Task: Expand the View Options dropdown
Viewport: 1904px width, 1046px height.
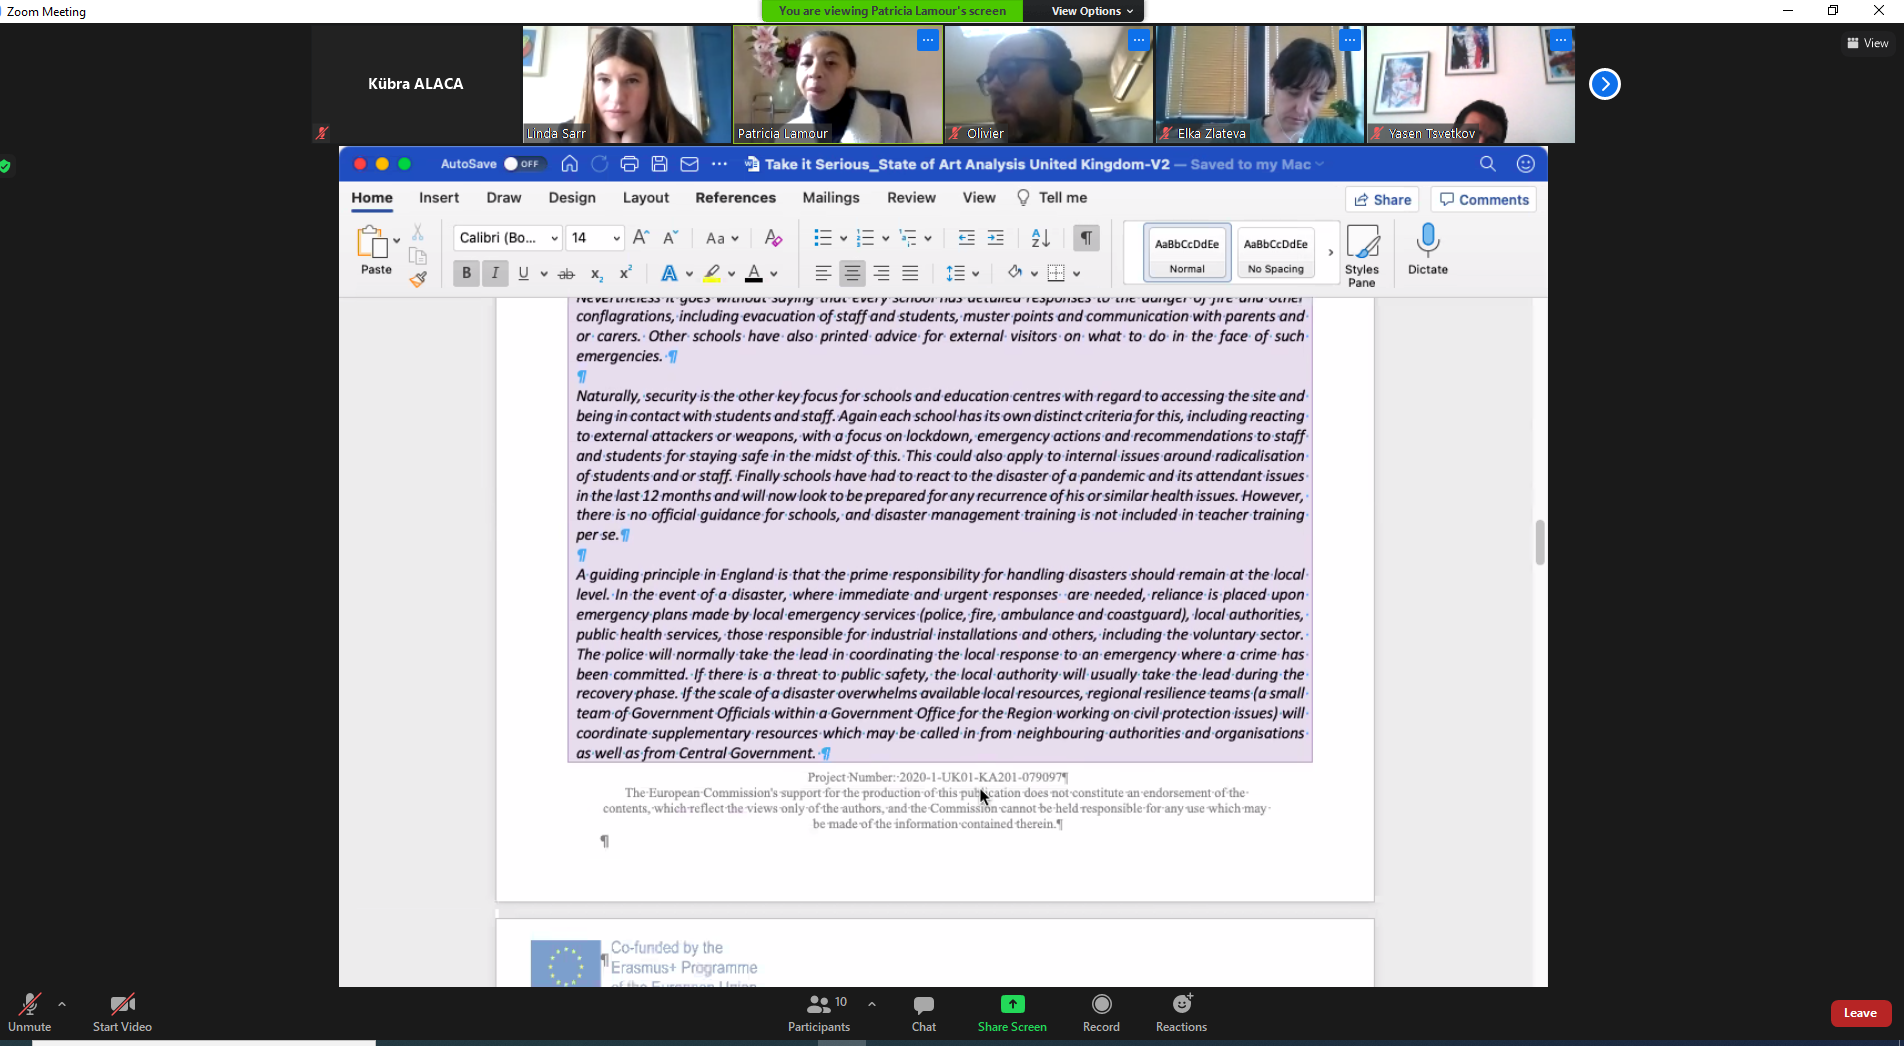Action: pos(1091,11)
